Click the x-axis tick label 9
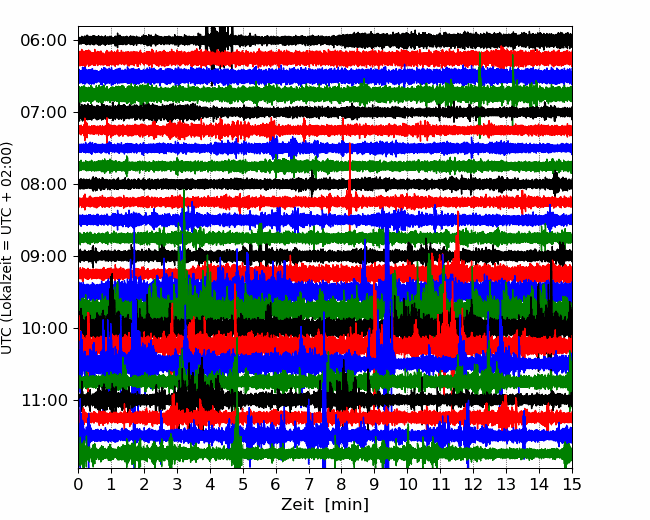 point(375,484)
